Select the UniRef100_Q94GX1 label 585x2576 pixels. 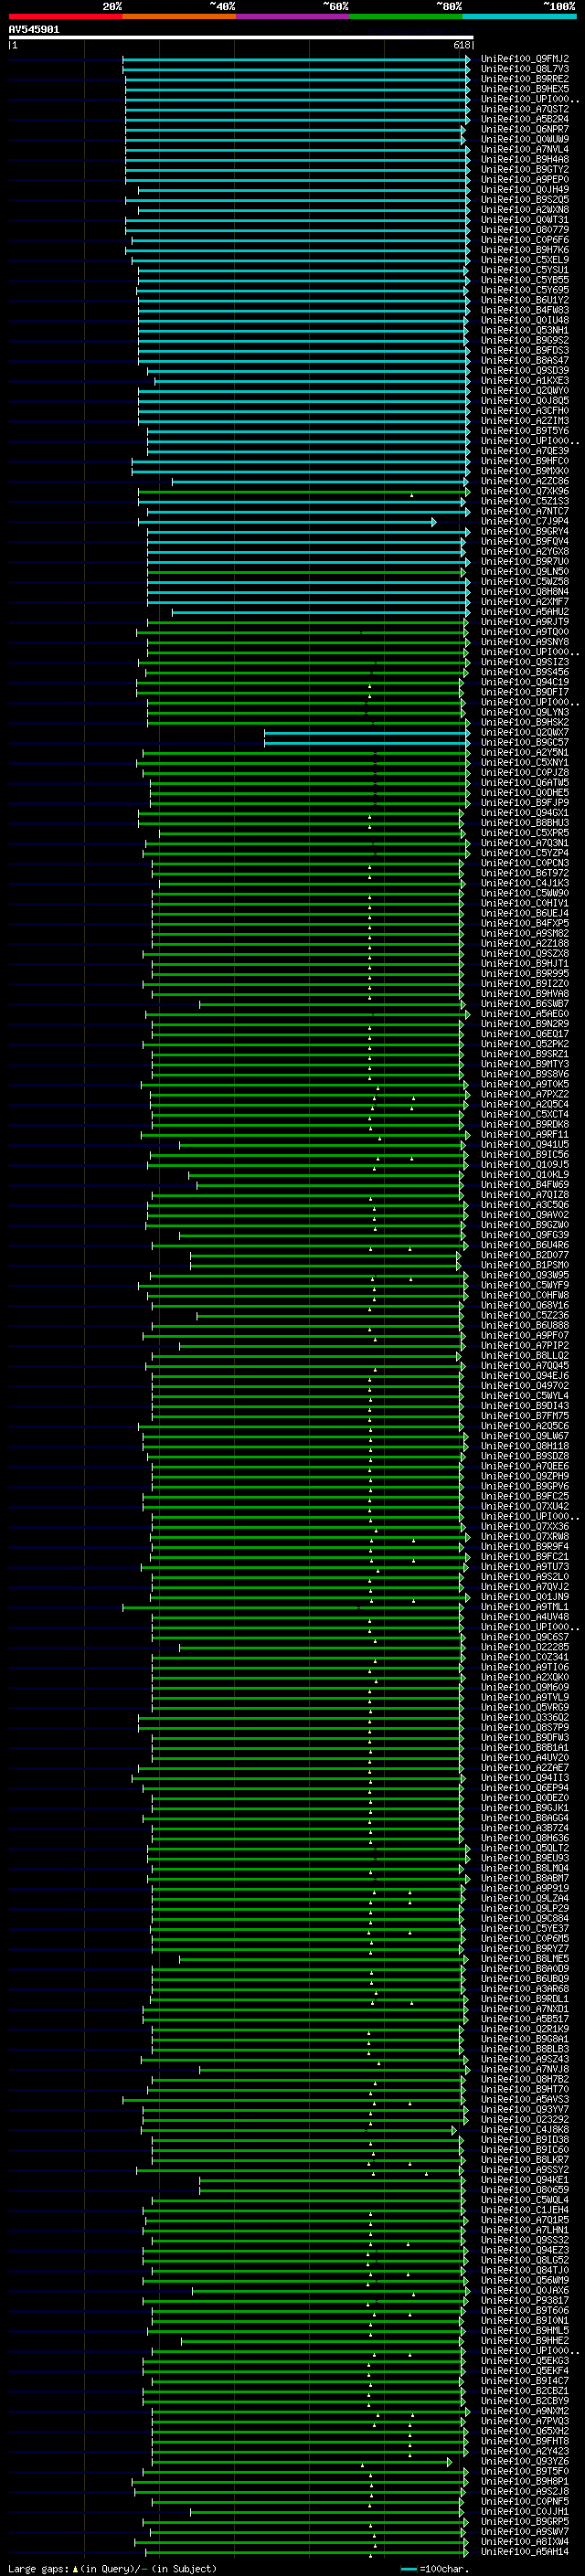525,814
